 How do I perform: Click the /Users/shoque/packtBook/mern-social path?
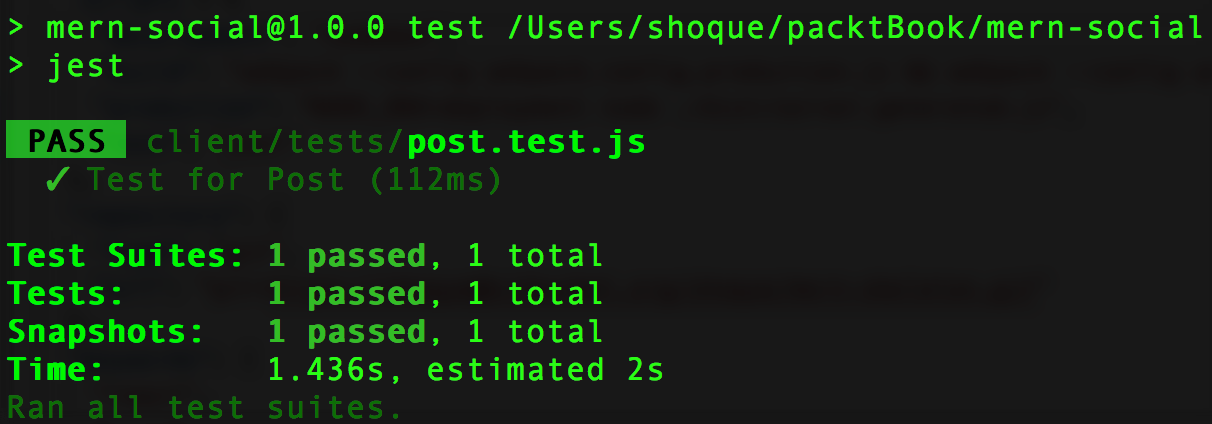click(854, 28)
